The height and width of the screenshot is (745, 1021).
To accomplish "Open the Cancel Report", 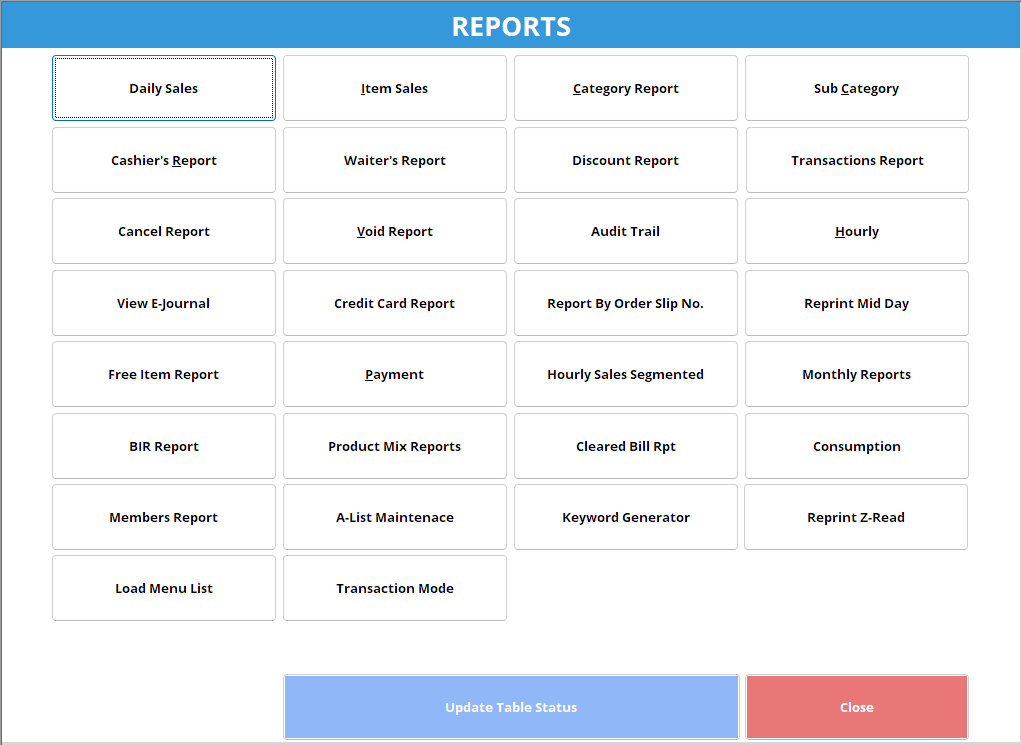I will click(x=163, y=231).
